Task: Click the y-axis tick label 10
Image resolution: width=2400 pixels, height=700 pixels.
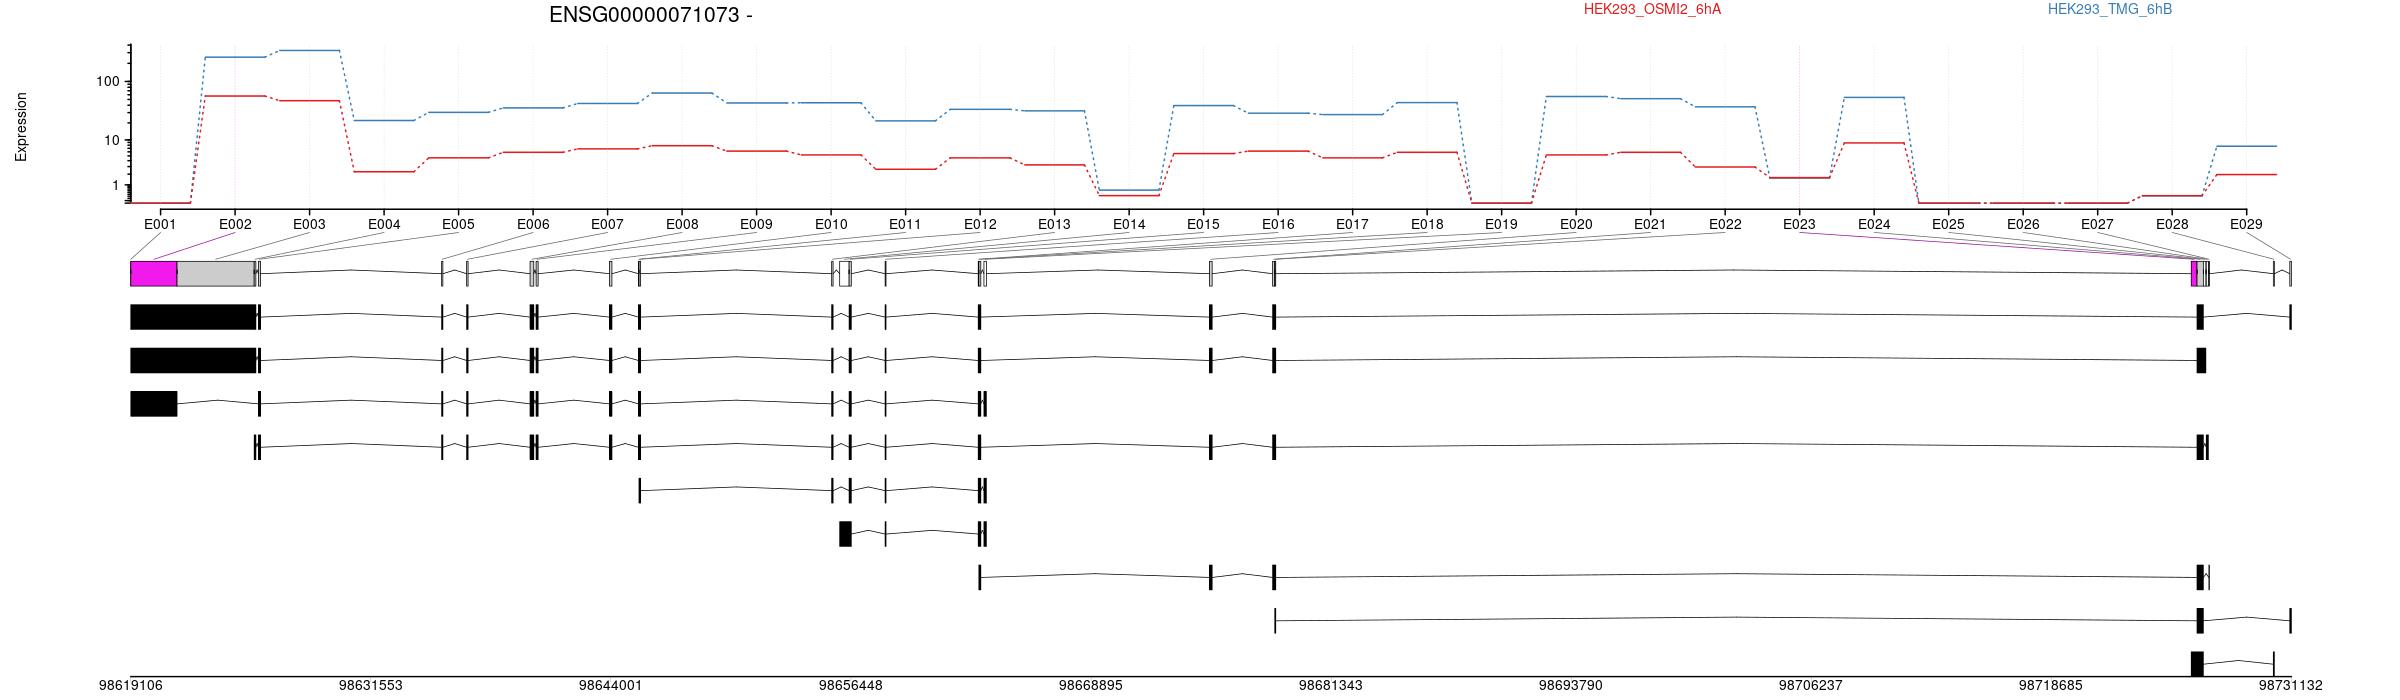Action: pos(111,140)
